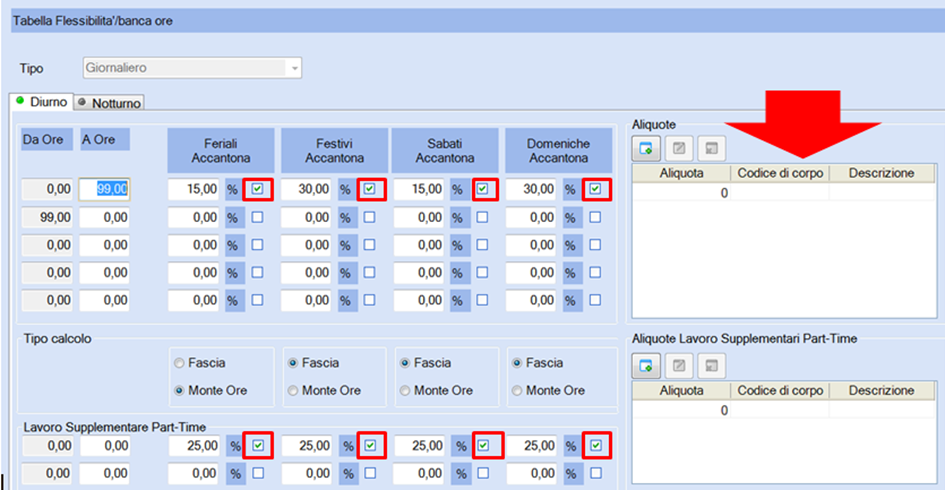The height and width of the screenshot is (490, 945).
Task: Select Monte Ore calculation for Sabati
Action: (436, 391)
